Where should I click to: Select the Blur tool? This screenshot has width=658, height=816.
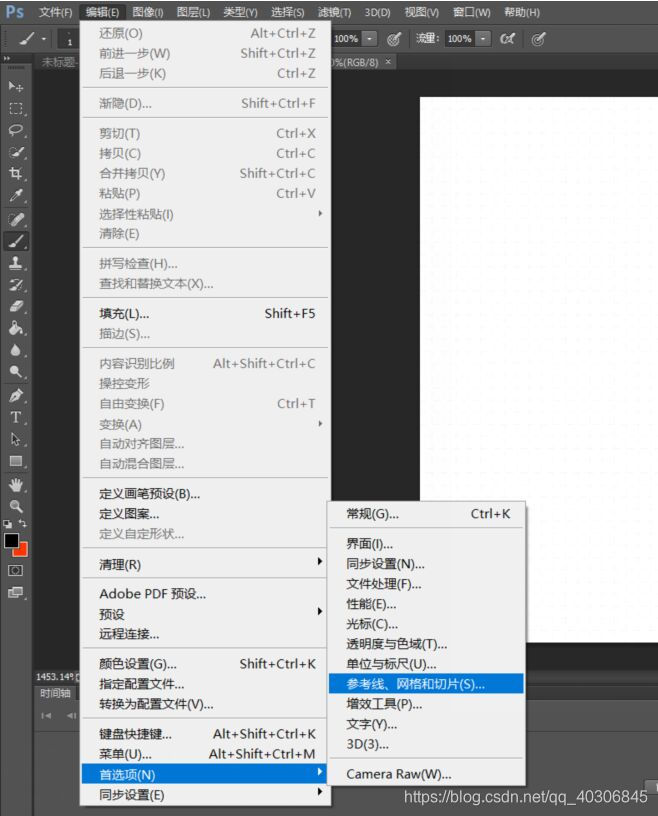[16, 350]
